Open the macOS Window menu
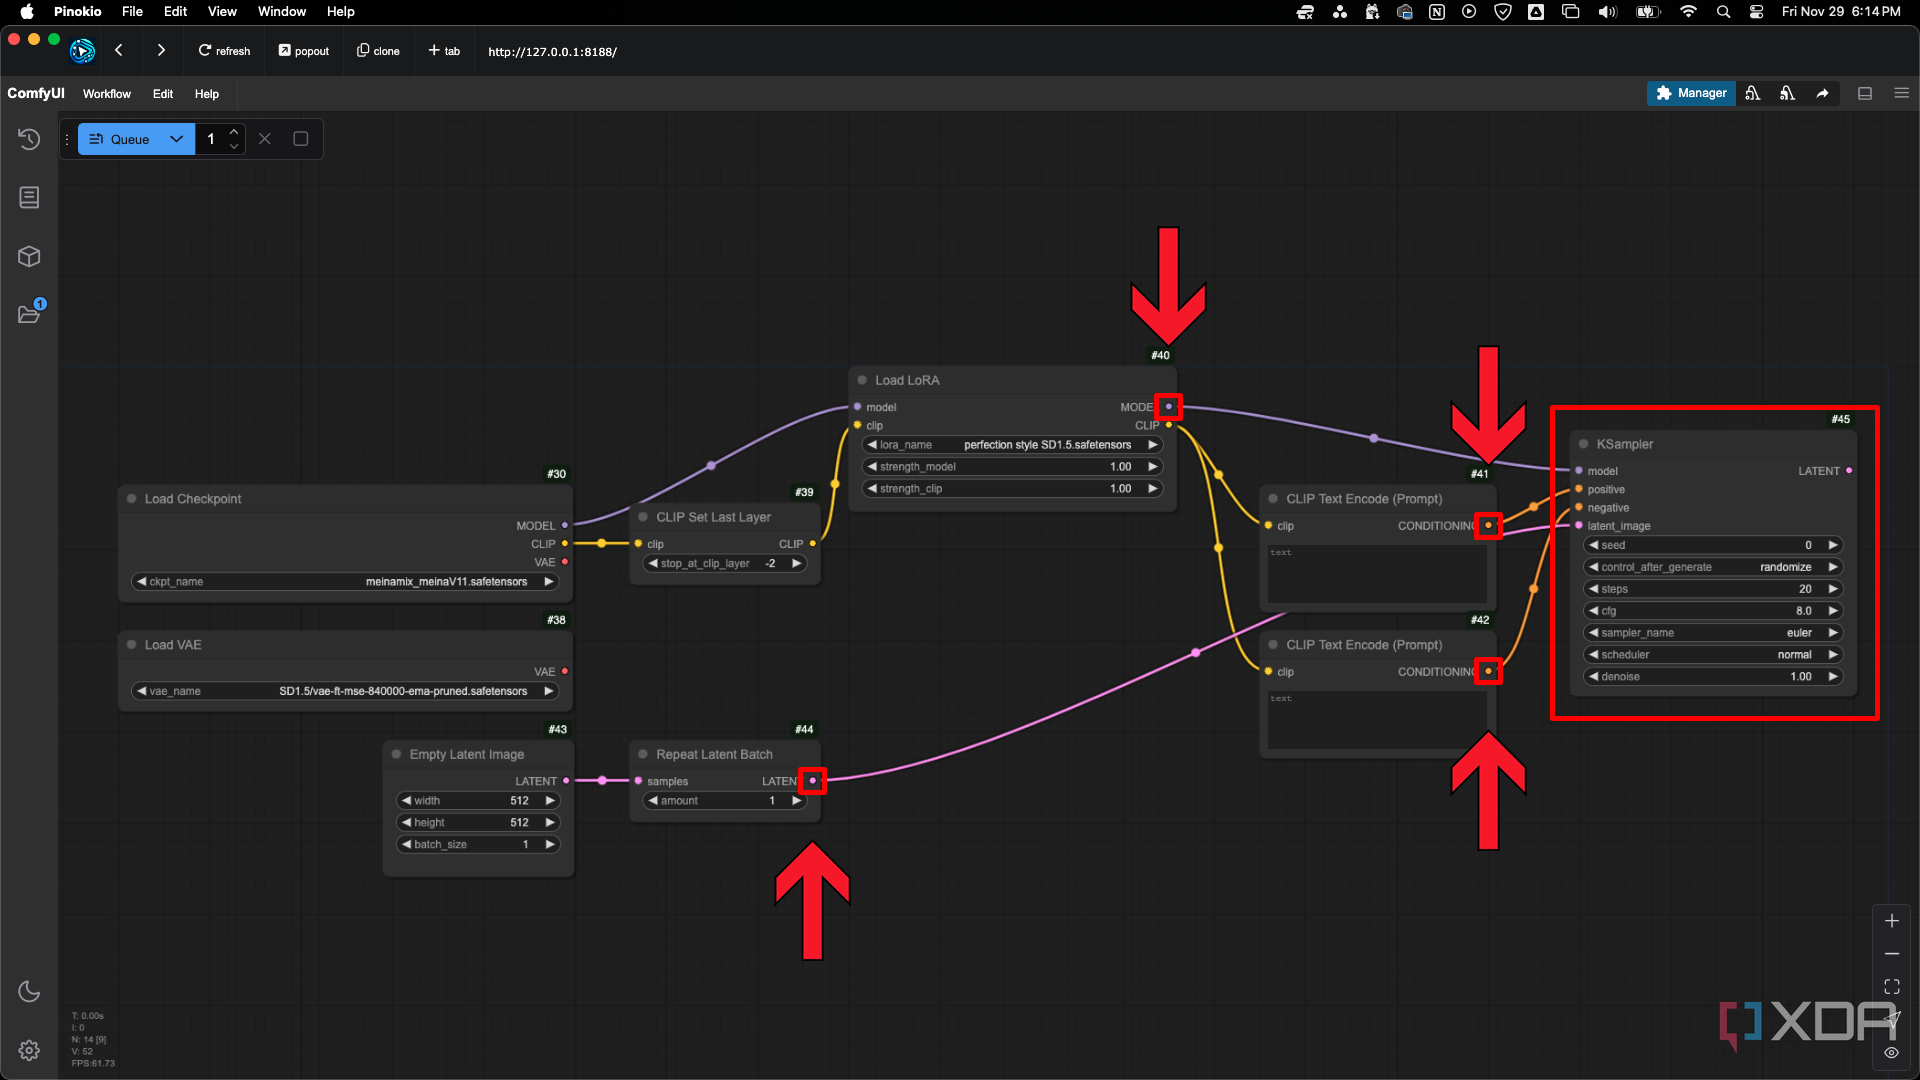Screen dimensions: 1920x1080 coord(282,12)
